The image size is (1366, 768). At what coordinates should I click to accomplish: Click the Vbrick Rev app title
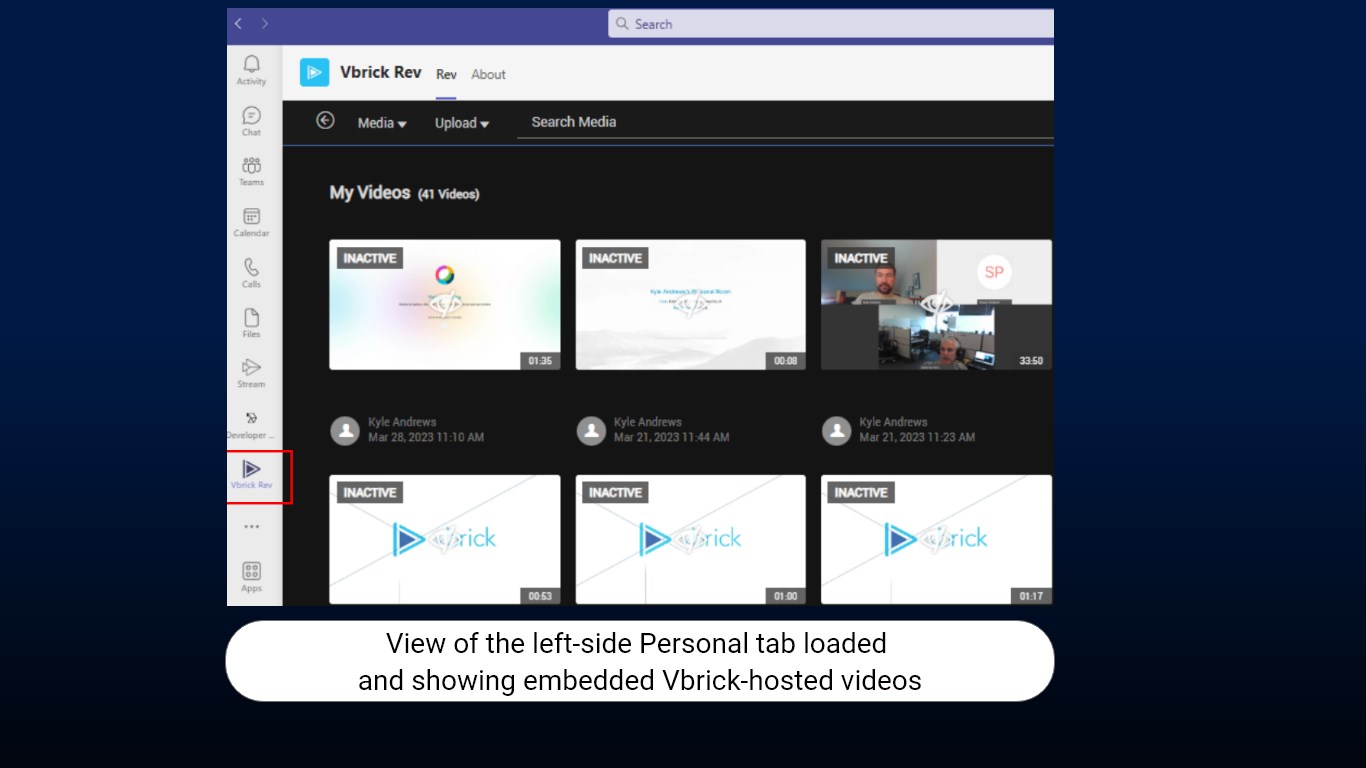(x=380, y=72)
